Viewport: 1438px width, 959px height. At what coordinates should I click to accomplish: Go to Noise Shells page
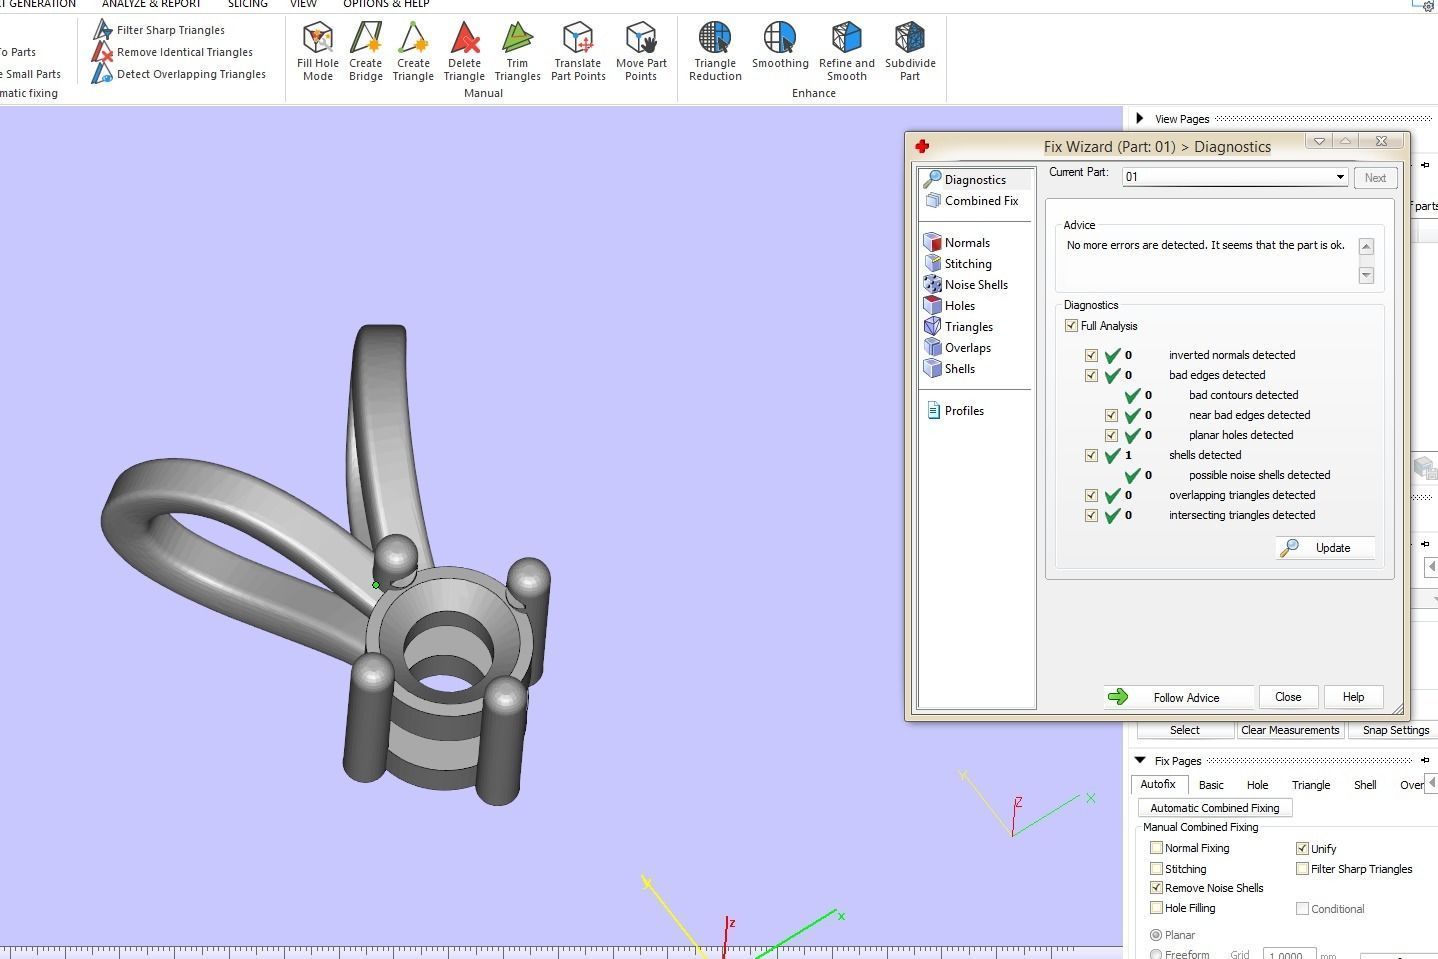966,285
